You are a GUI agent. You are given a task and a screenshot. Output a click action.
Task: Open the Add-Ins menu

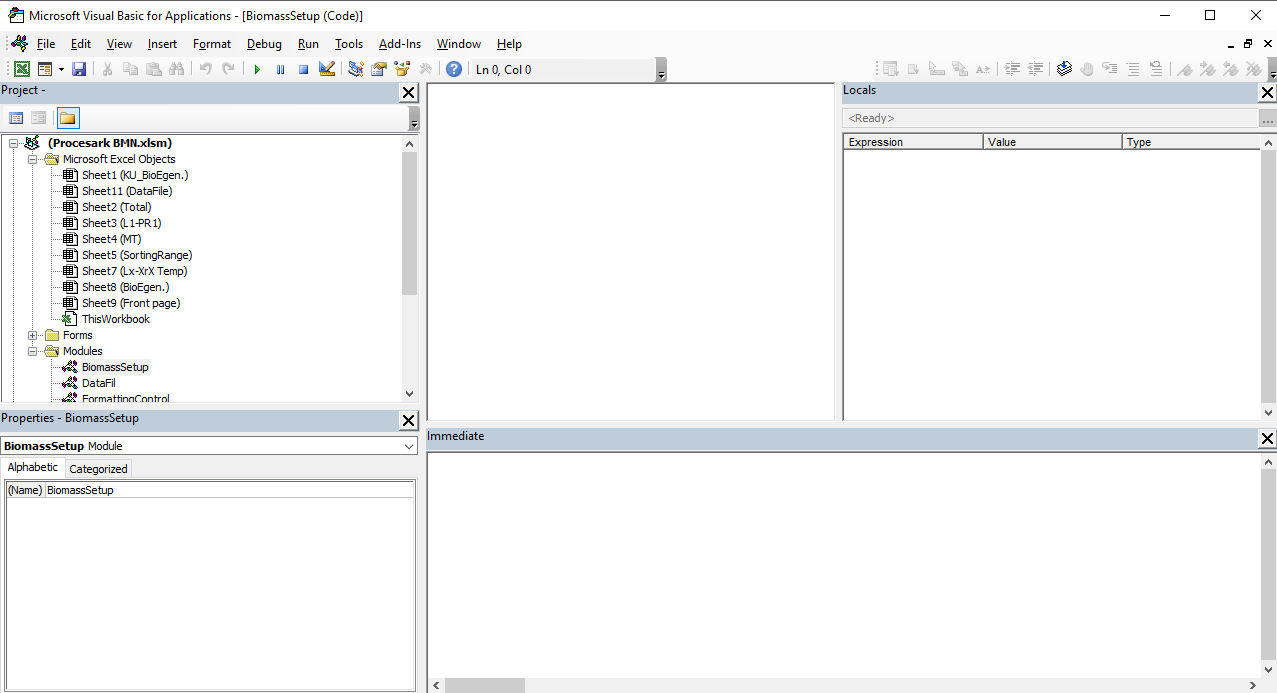[400, 44]
